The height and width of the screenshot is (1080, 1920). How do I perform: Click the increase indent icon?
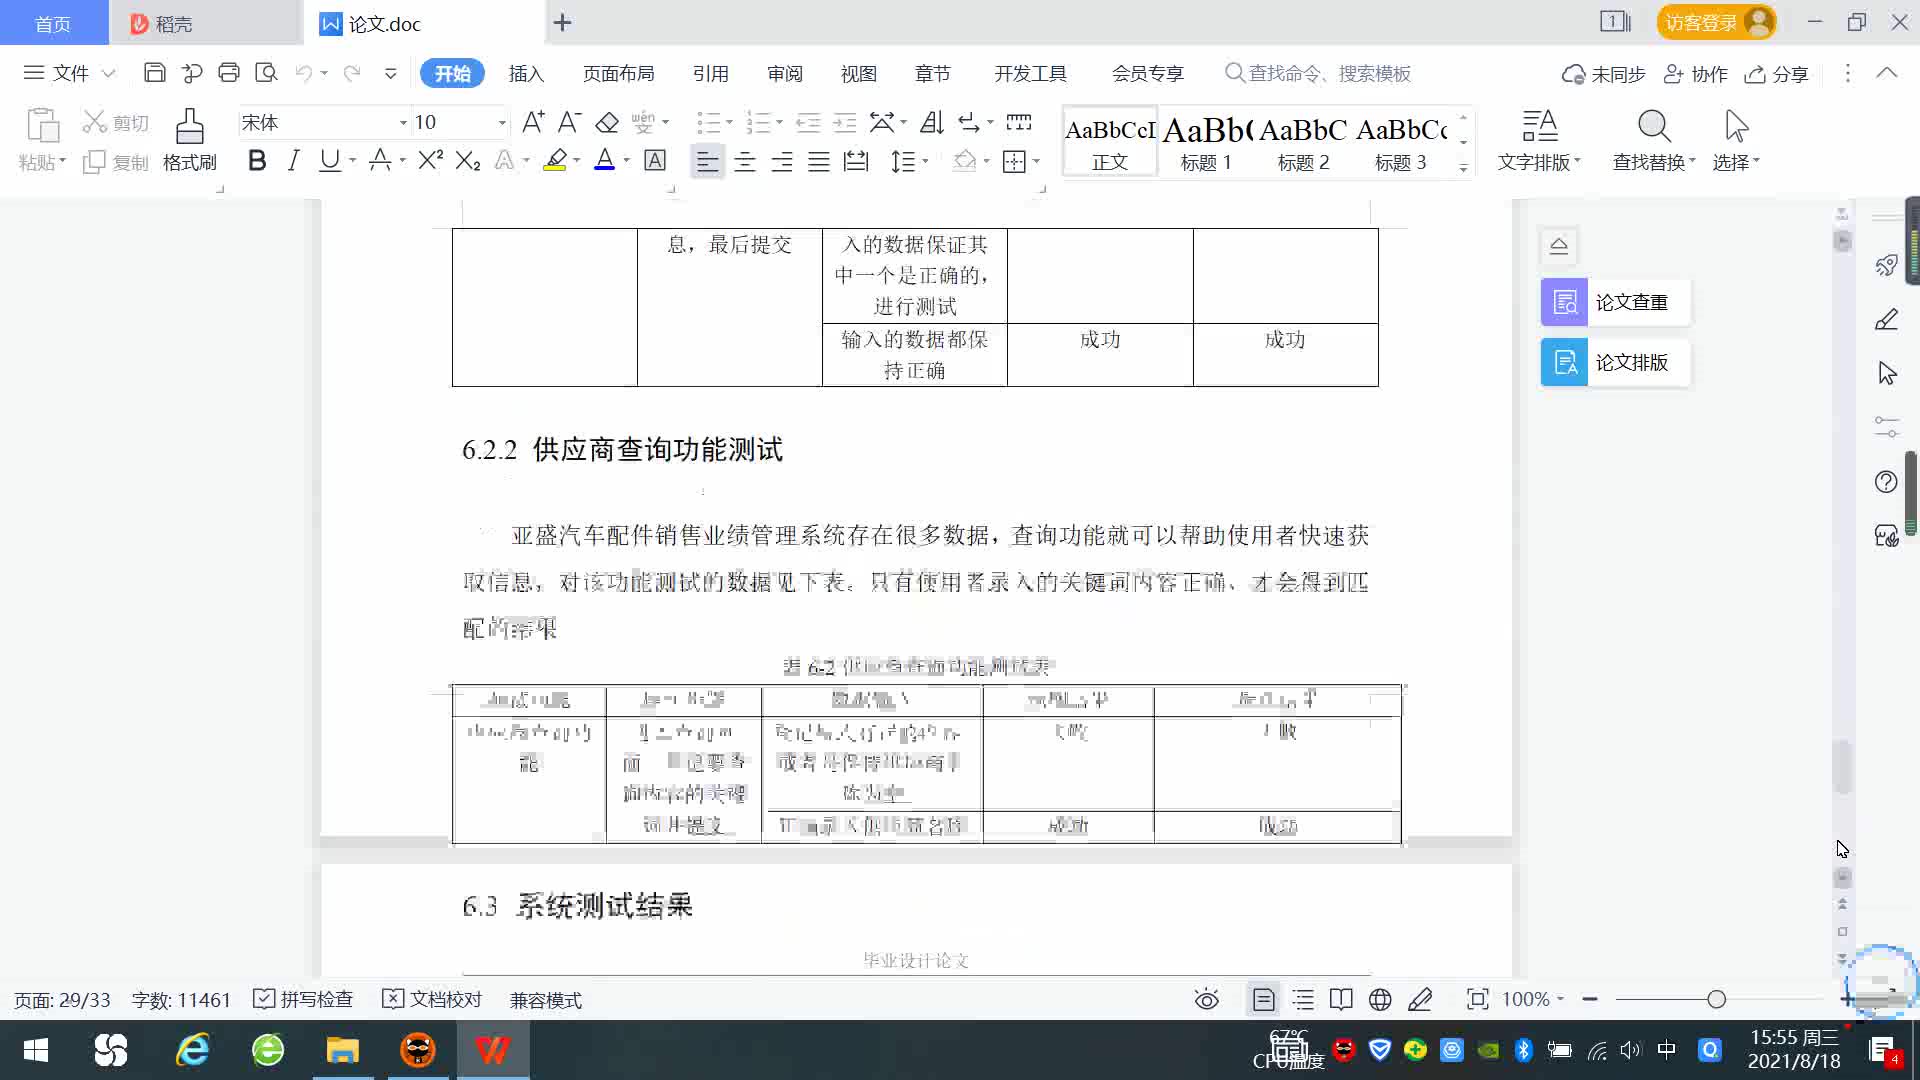coord(845,122)
